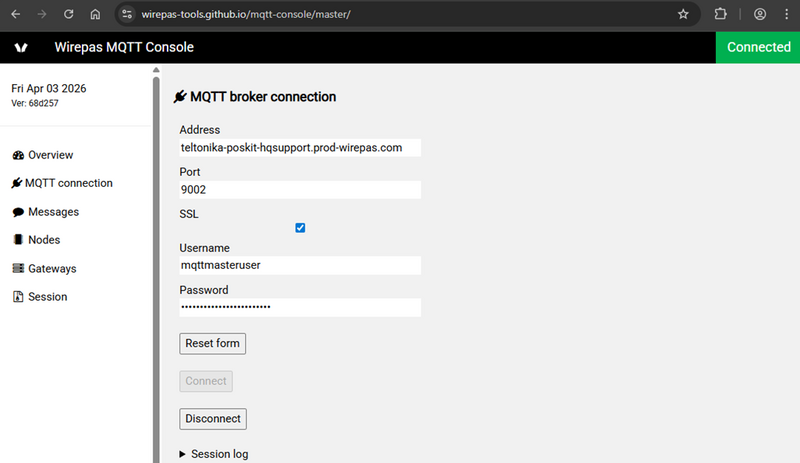This screenshot has width=800, height=463.
Task: Click the Session file icon
Action: click(18, 297)
